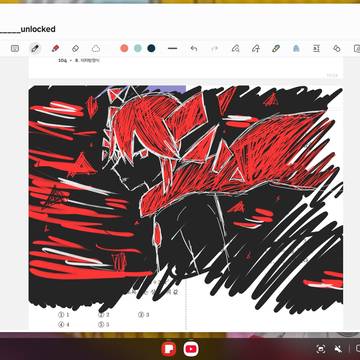Select answer choice ① 1
The image size is (360, 360).
coord(64,315)
